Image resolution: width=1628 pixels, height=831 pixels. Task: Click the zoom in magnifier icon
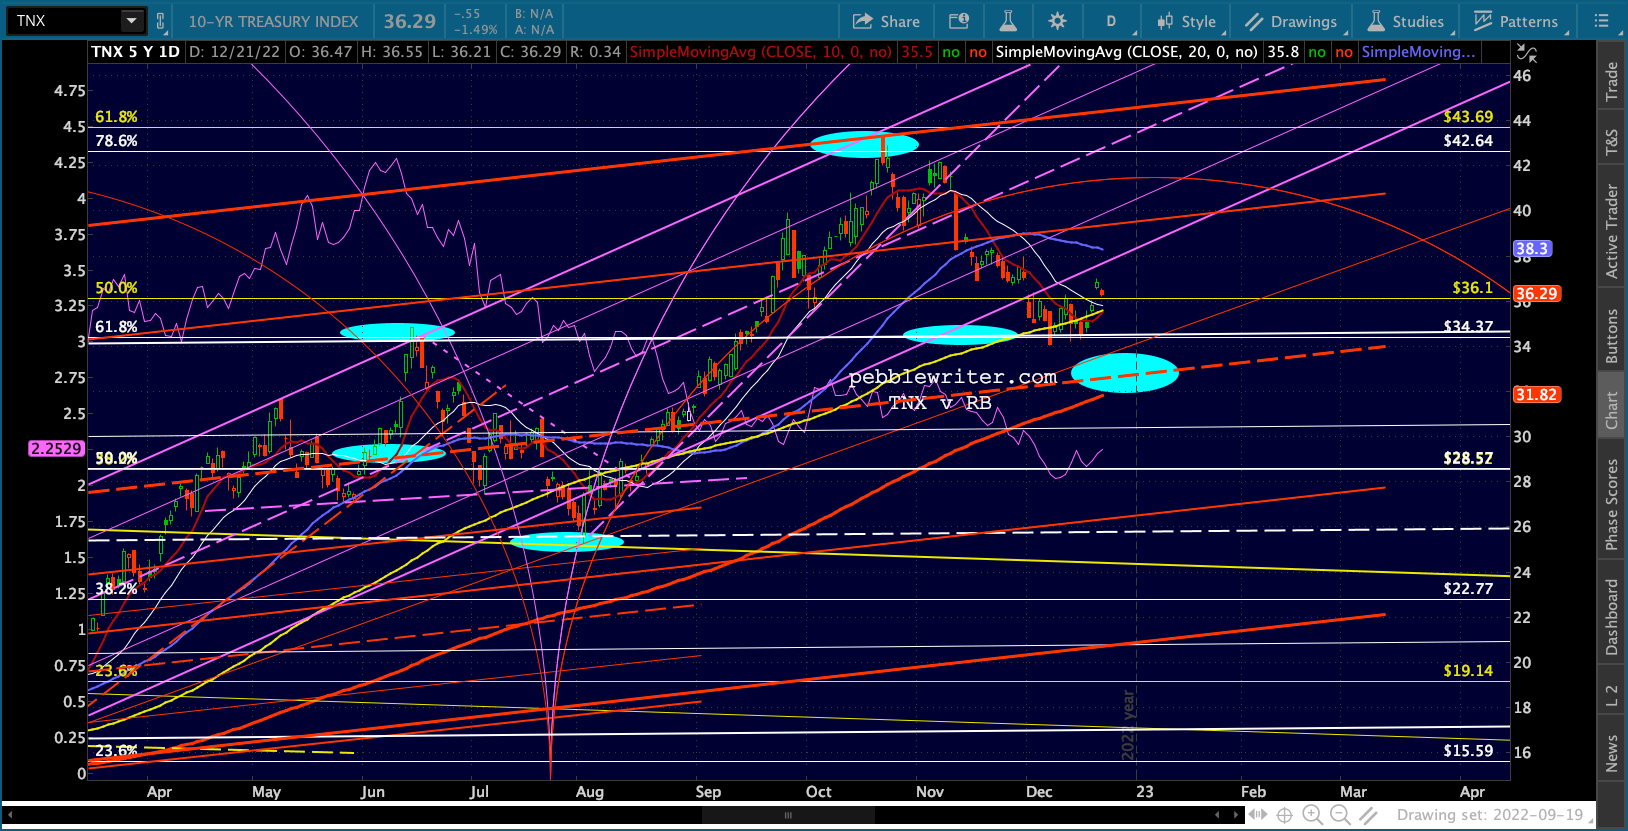[1312, 815]
